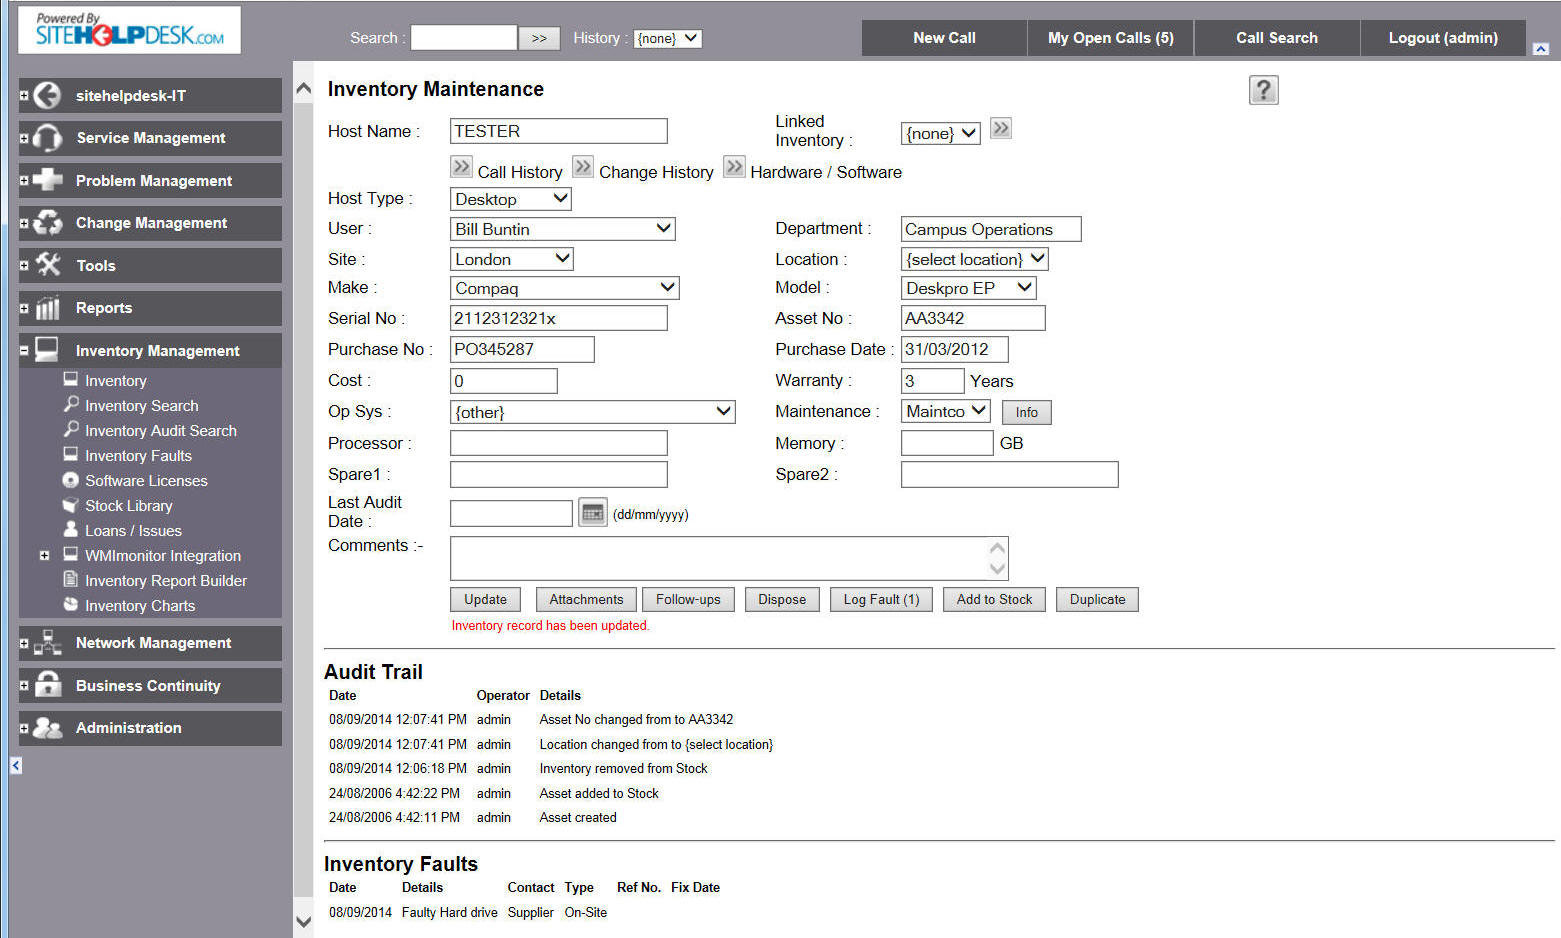Screen dimensions: 1561x938
Task: Click the Update button
Action: [486, 600]
